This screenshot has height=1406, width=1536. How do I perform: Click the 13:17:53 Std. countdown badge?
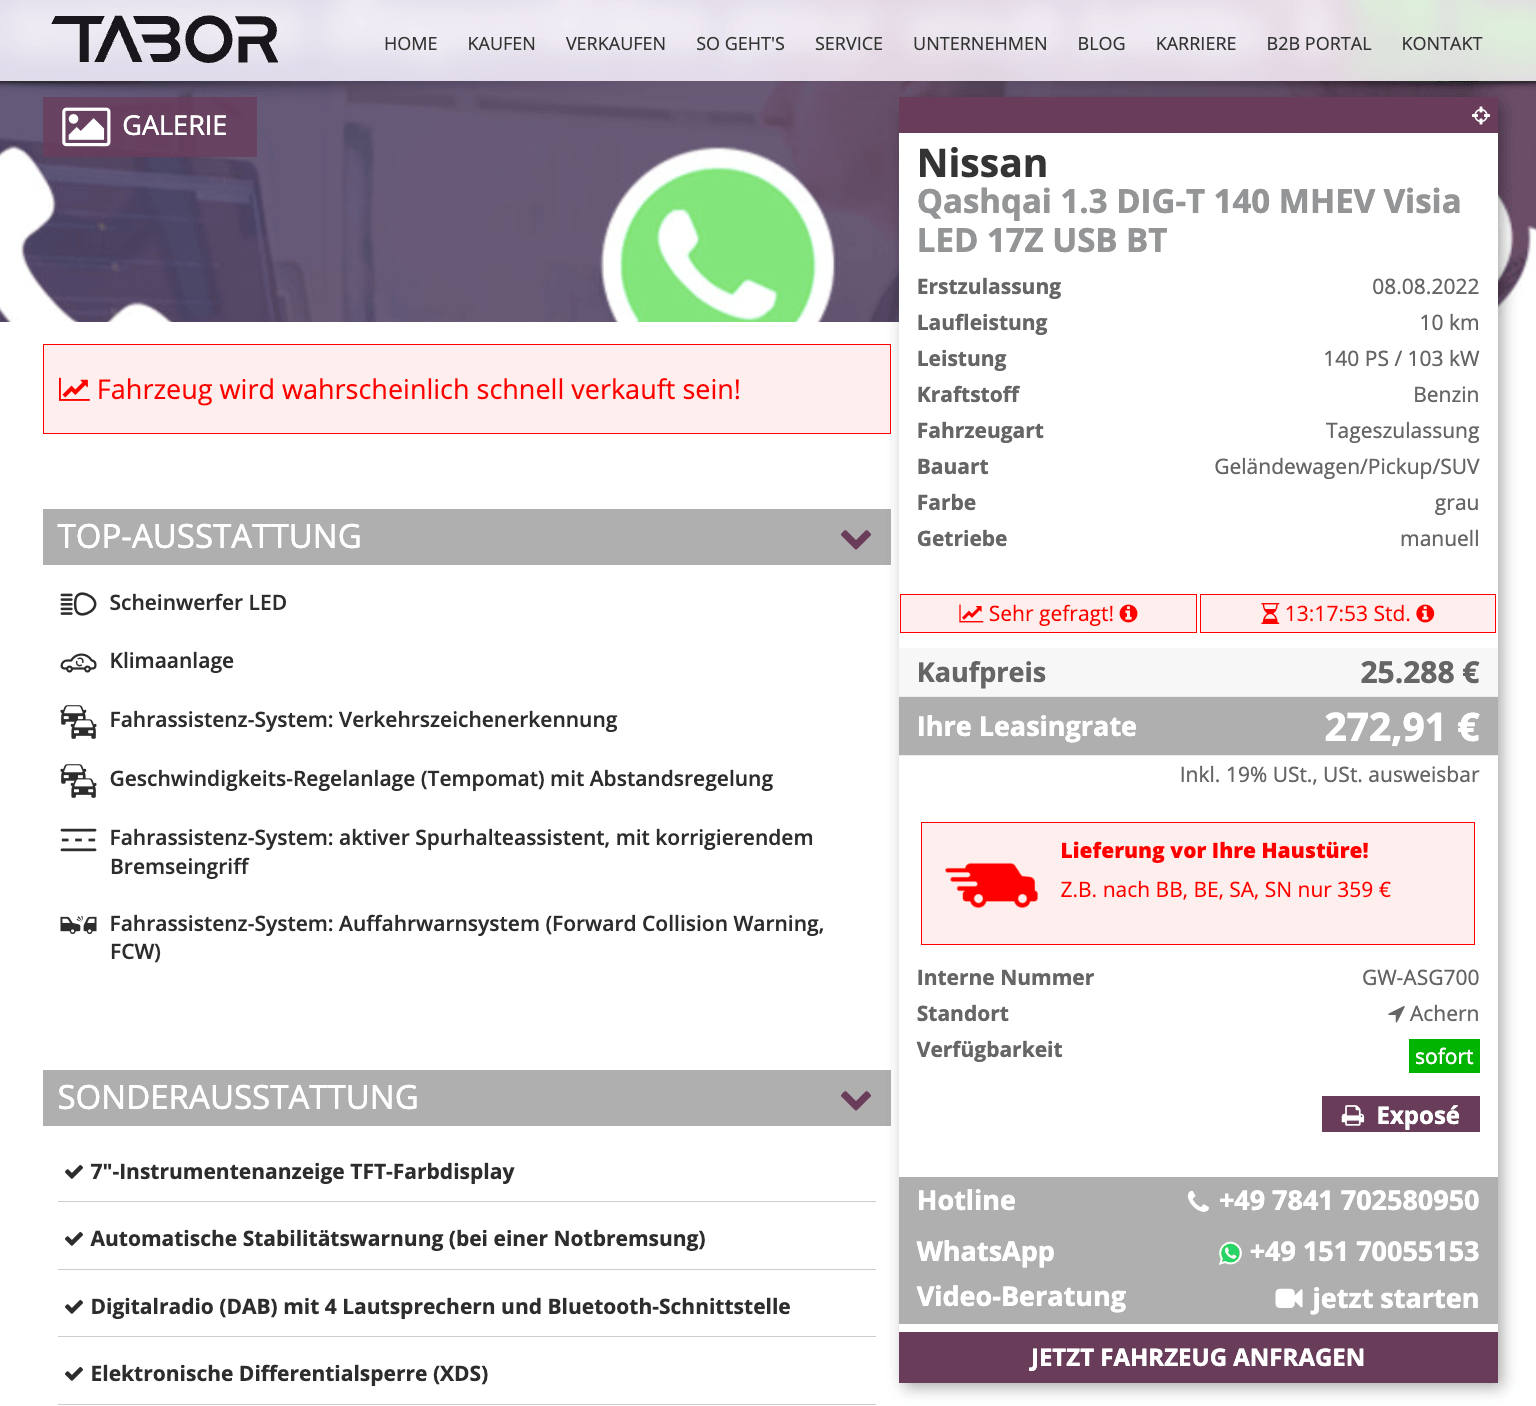[x=1347, y=614]
